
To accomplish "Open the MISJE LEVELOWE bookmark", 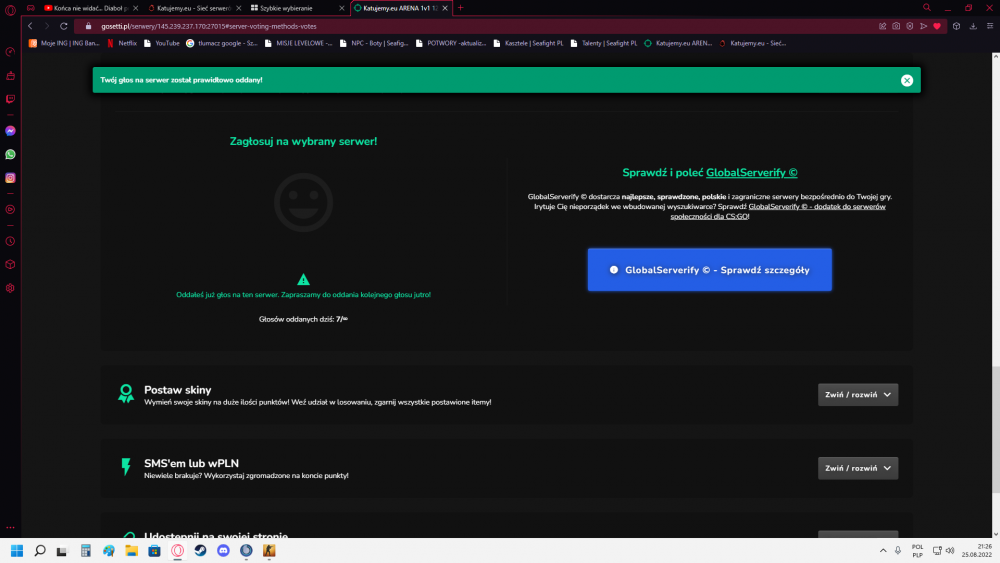I will [x=298, y=43].
